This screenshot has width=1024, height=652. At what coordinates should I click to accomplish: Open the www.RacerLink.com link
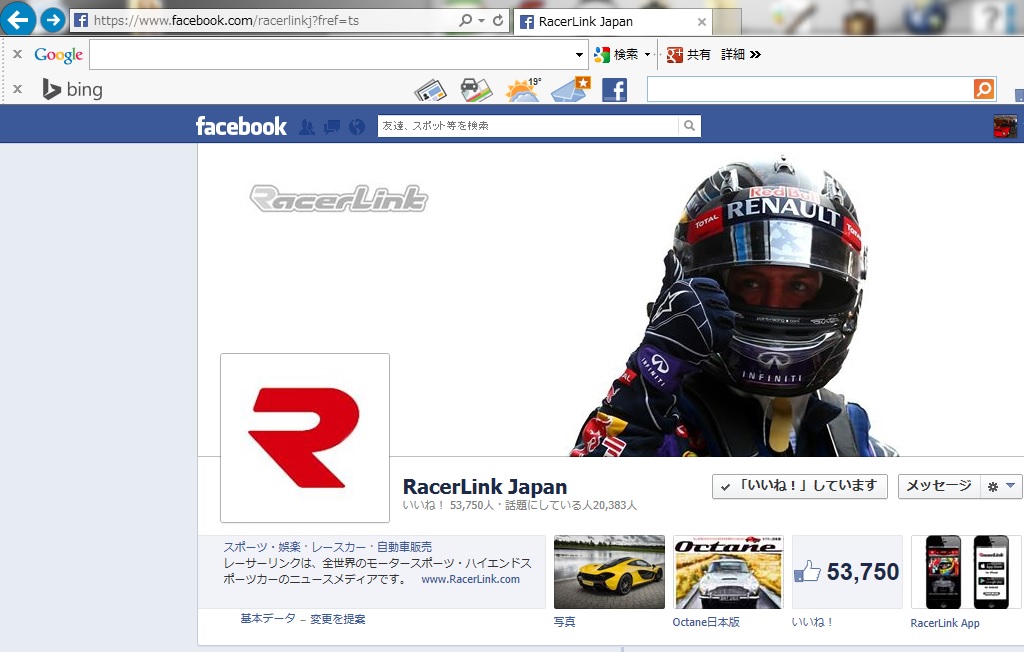pyautogui.click(x=470, y=579)
